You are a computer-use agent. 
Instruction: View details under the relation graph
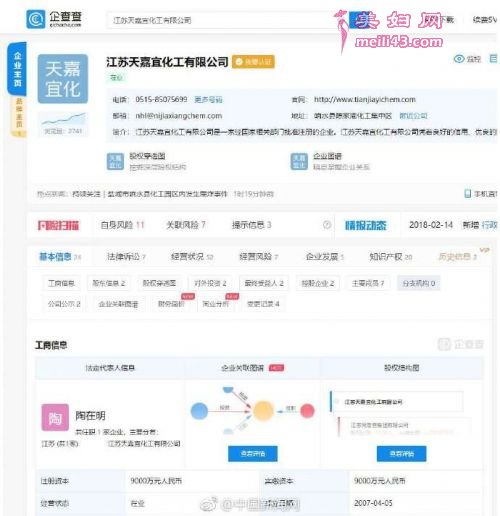pos(253,454)
